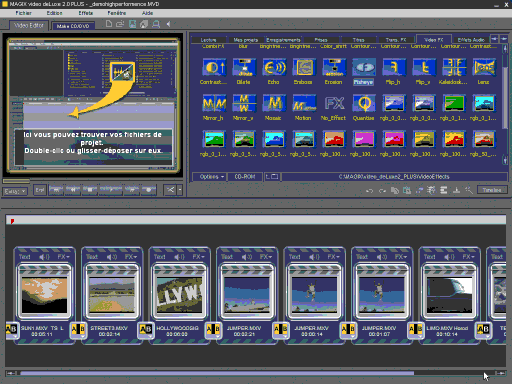Screen dimensions: 512x384
Task: Switch to the Effets Audio tab
Action: pyautogui.click(x=470, y=40)
